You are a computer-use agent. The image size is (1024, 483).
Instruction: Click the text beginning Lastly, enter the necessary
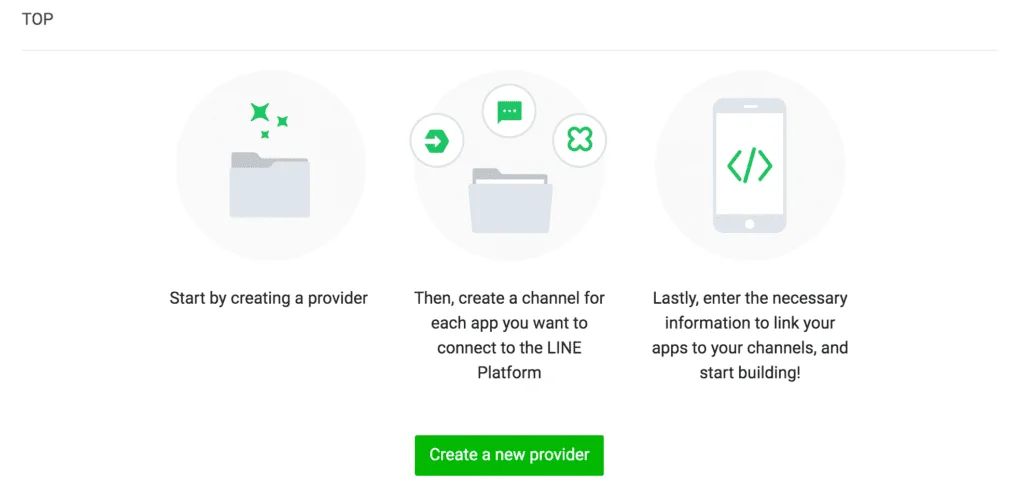click(750, 335)
